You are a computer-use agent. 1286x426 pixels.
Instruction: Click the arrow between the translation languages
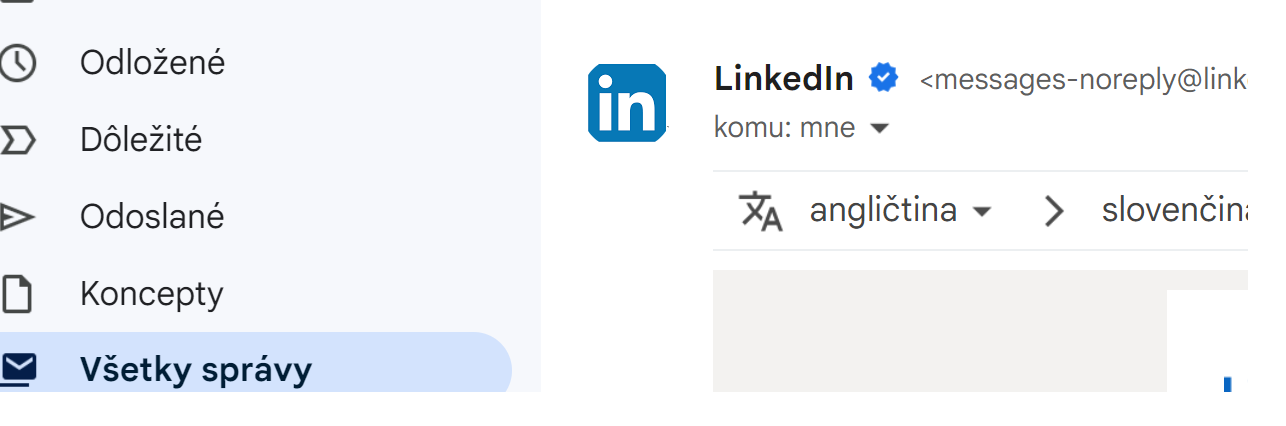point(1053,211)
